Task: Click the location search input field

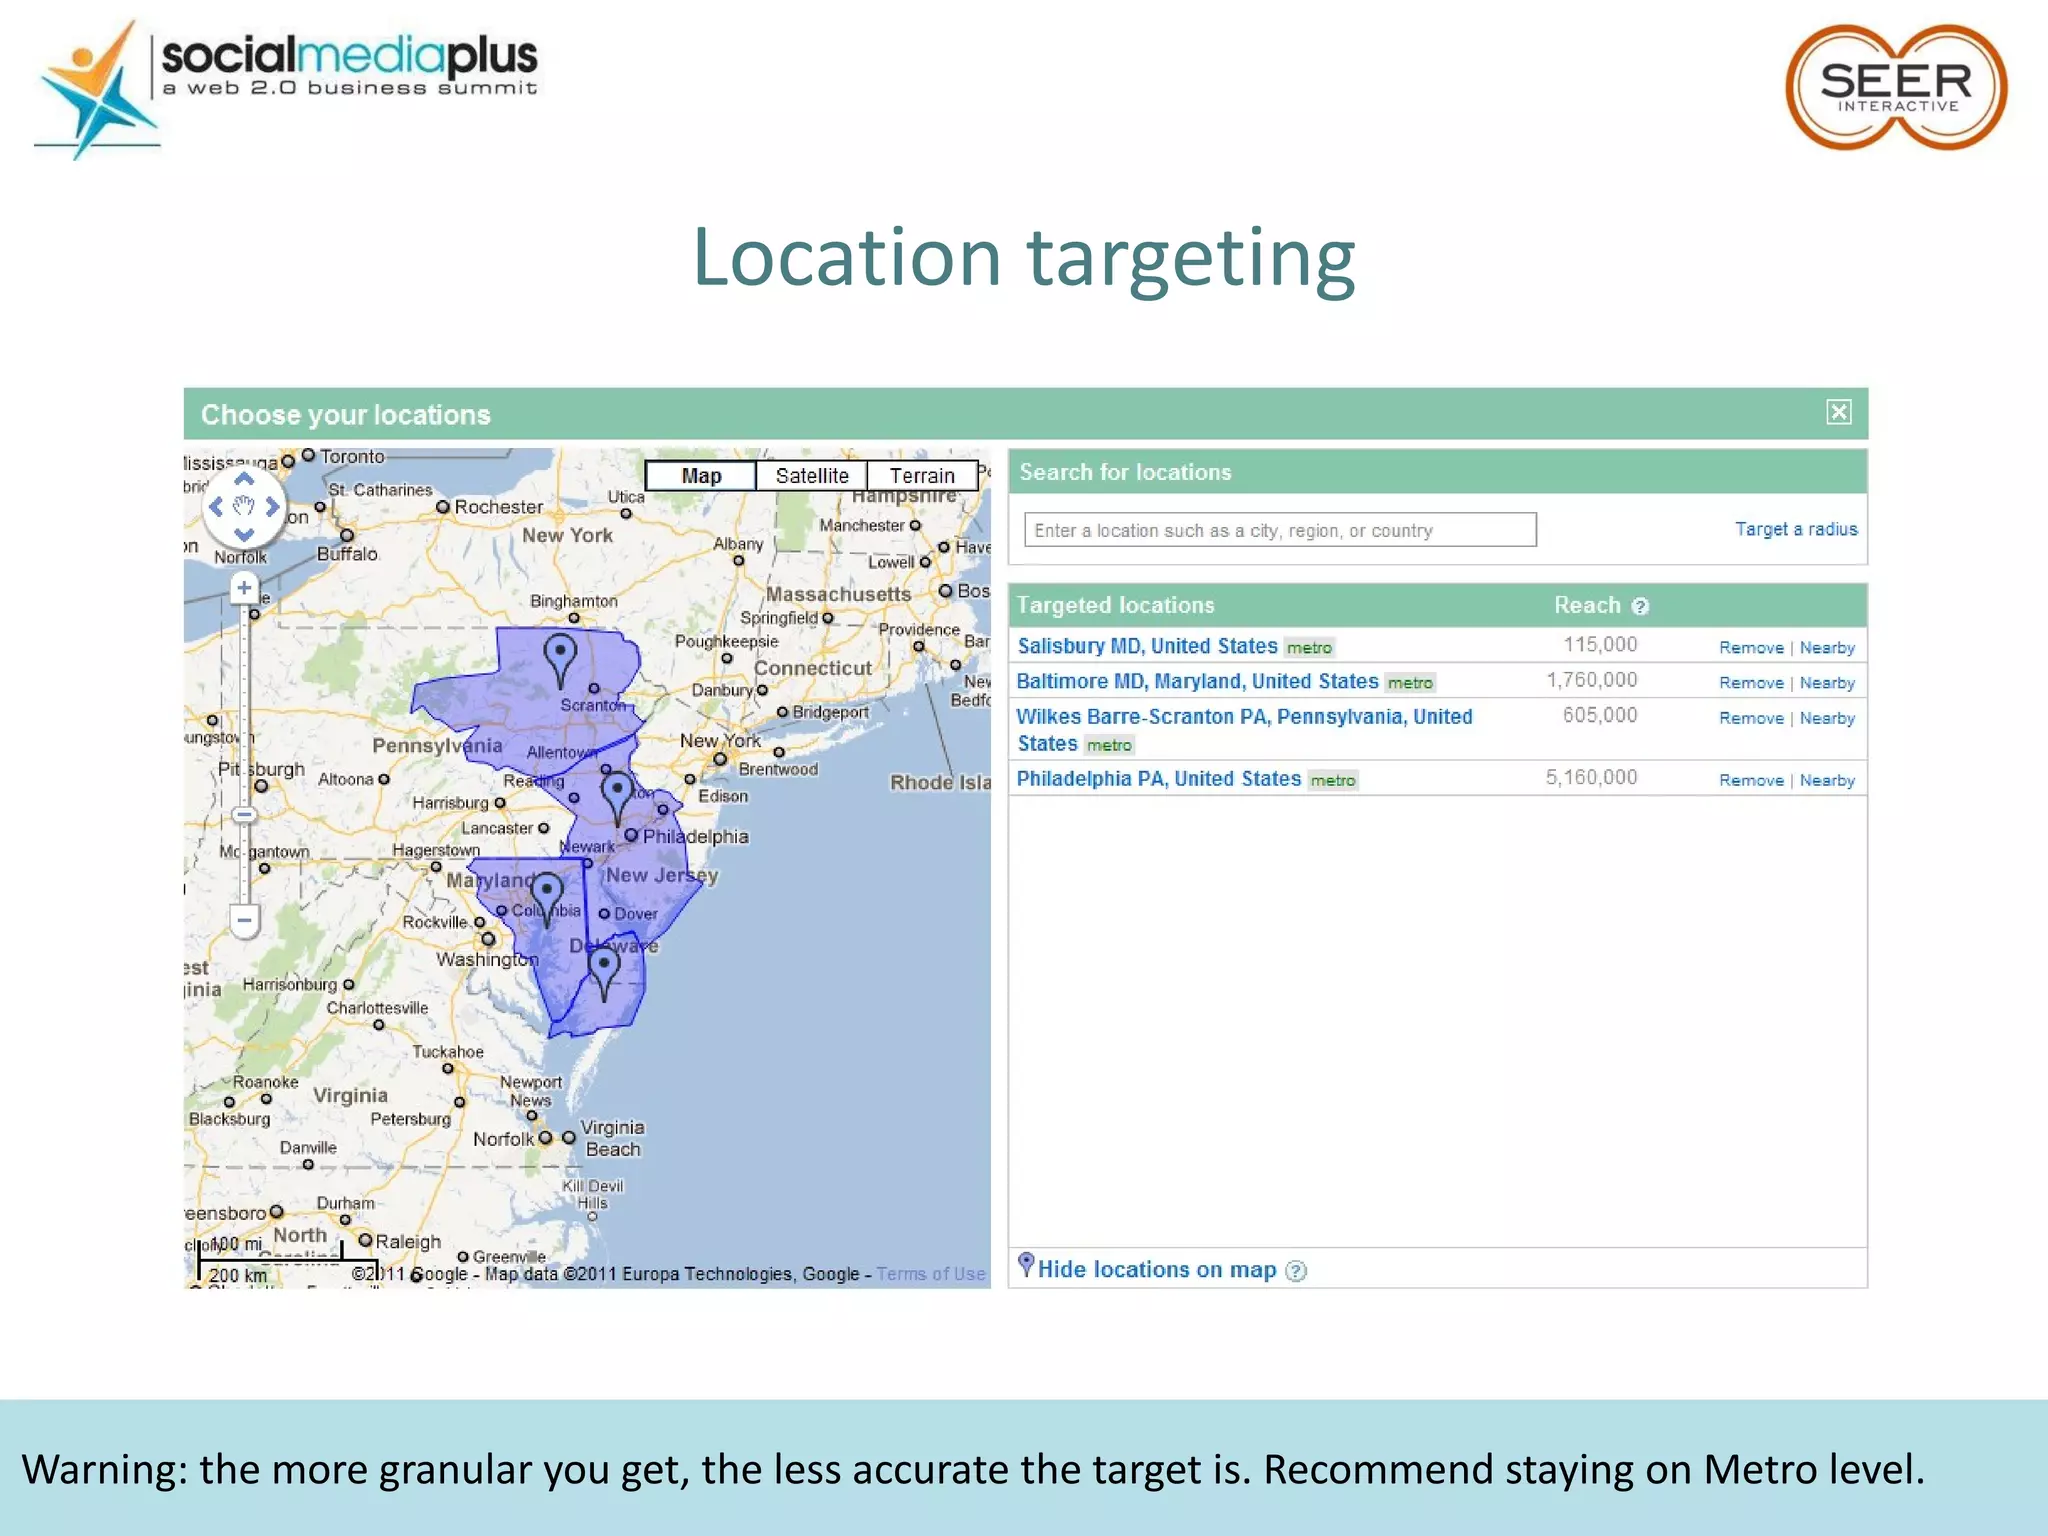Action: pos(1280,530)
